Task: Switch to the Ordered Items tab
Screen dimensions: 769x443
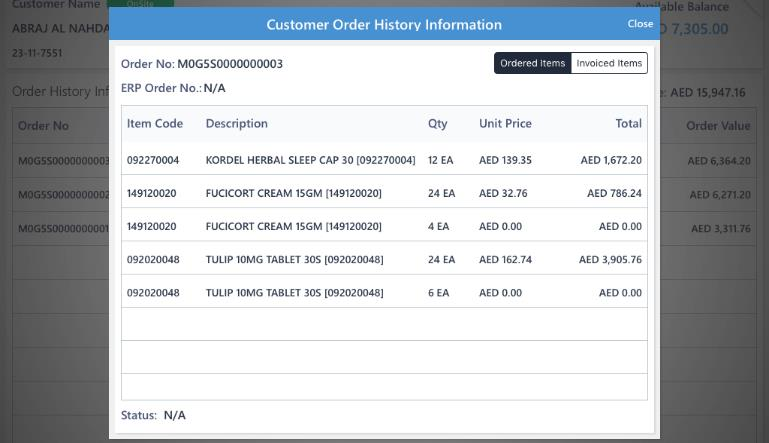Action: click(533, 63)
